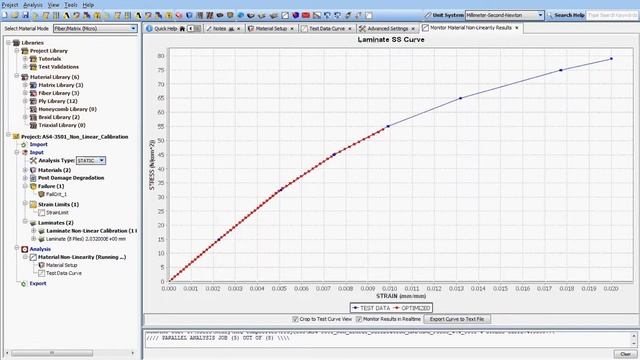640x360 pixels.
Task: Open the Project menu
Action: pos(10,5)
